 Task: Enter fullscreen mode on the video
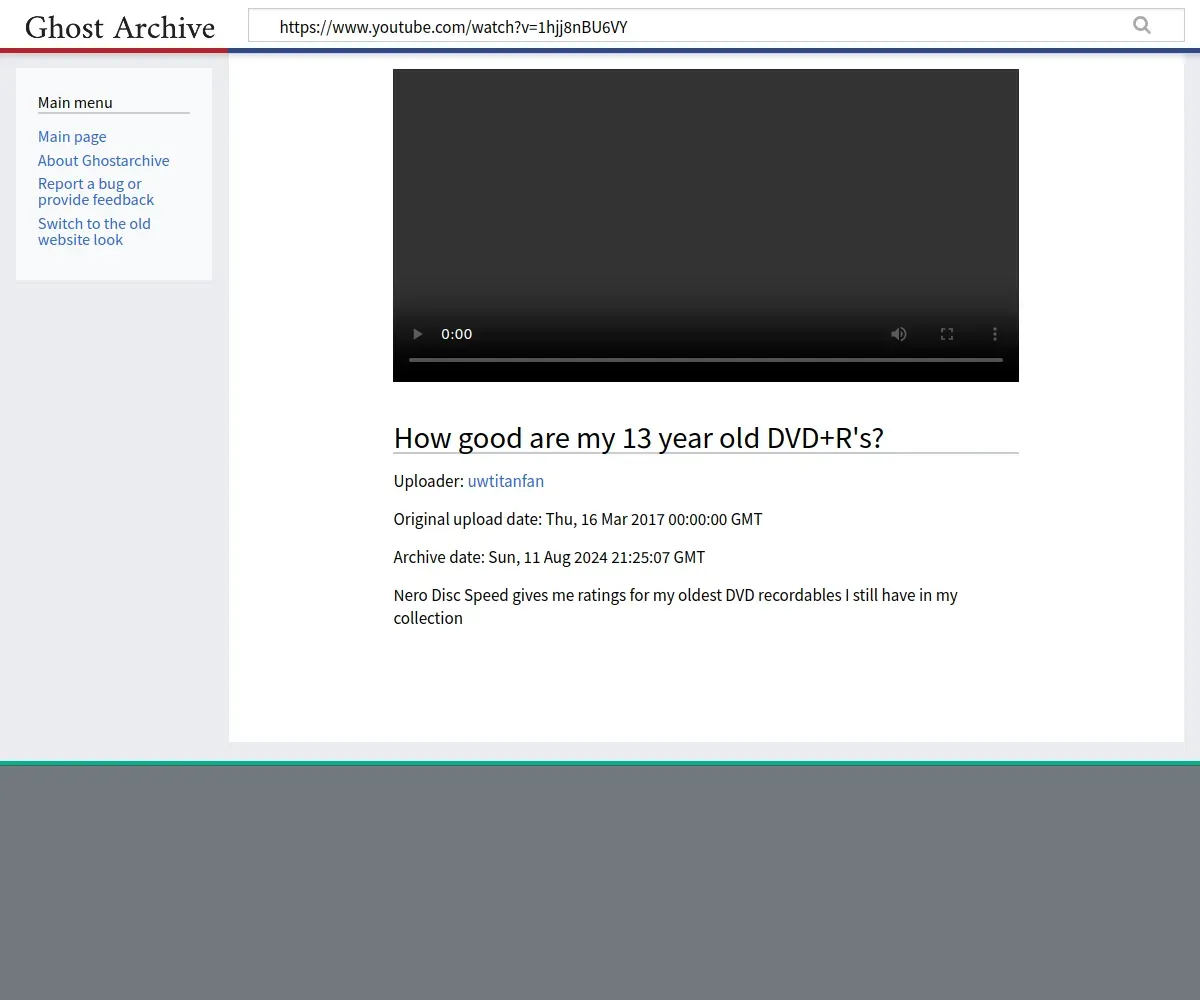pyautogui.click(x=947, y=334)
